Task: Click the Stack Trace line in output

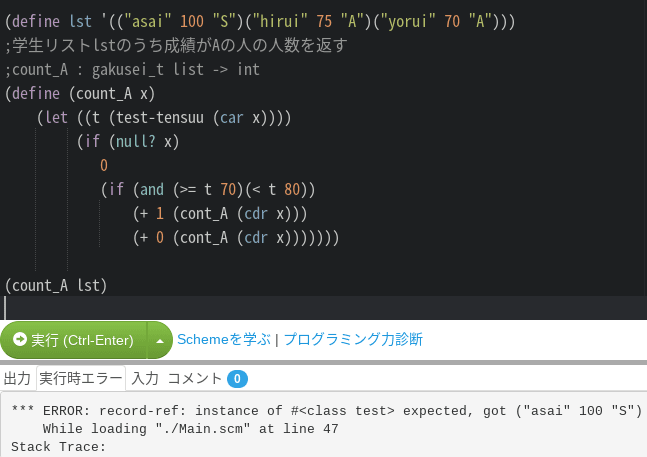Action: click(59, 447)
